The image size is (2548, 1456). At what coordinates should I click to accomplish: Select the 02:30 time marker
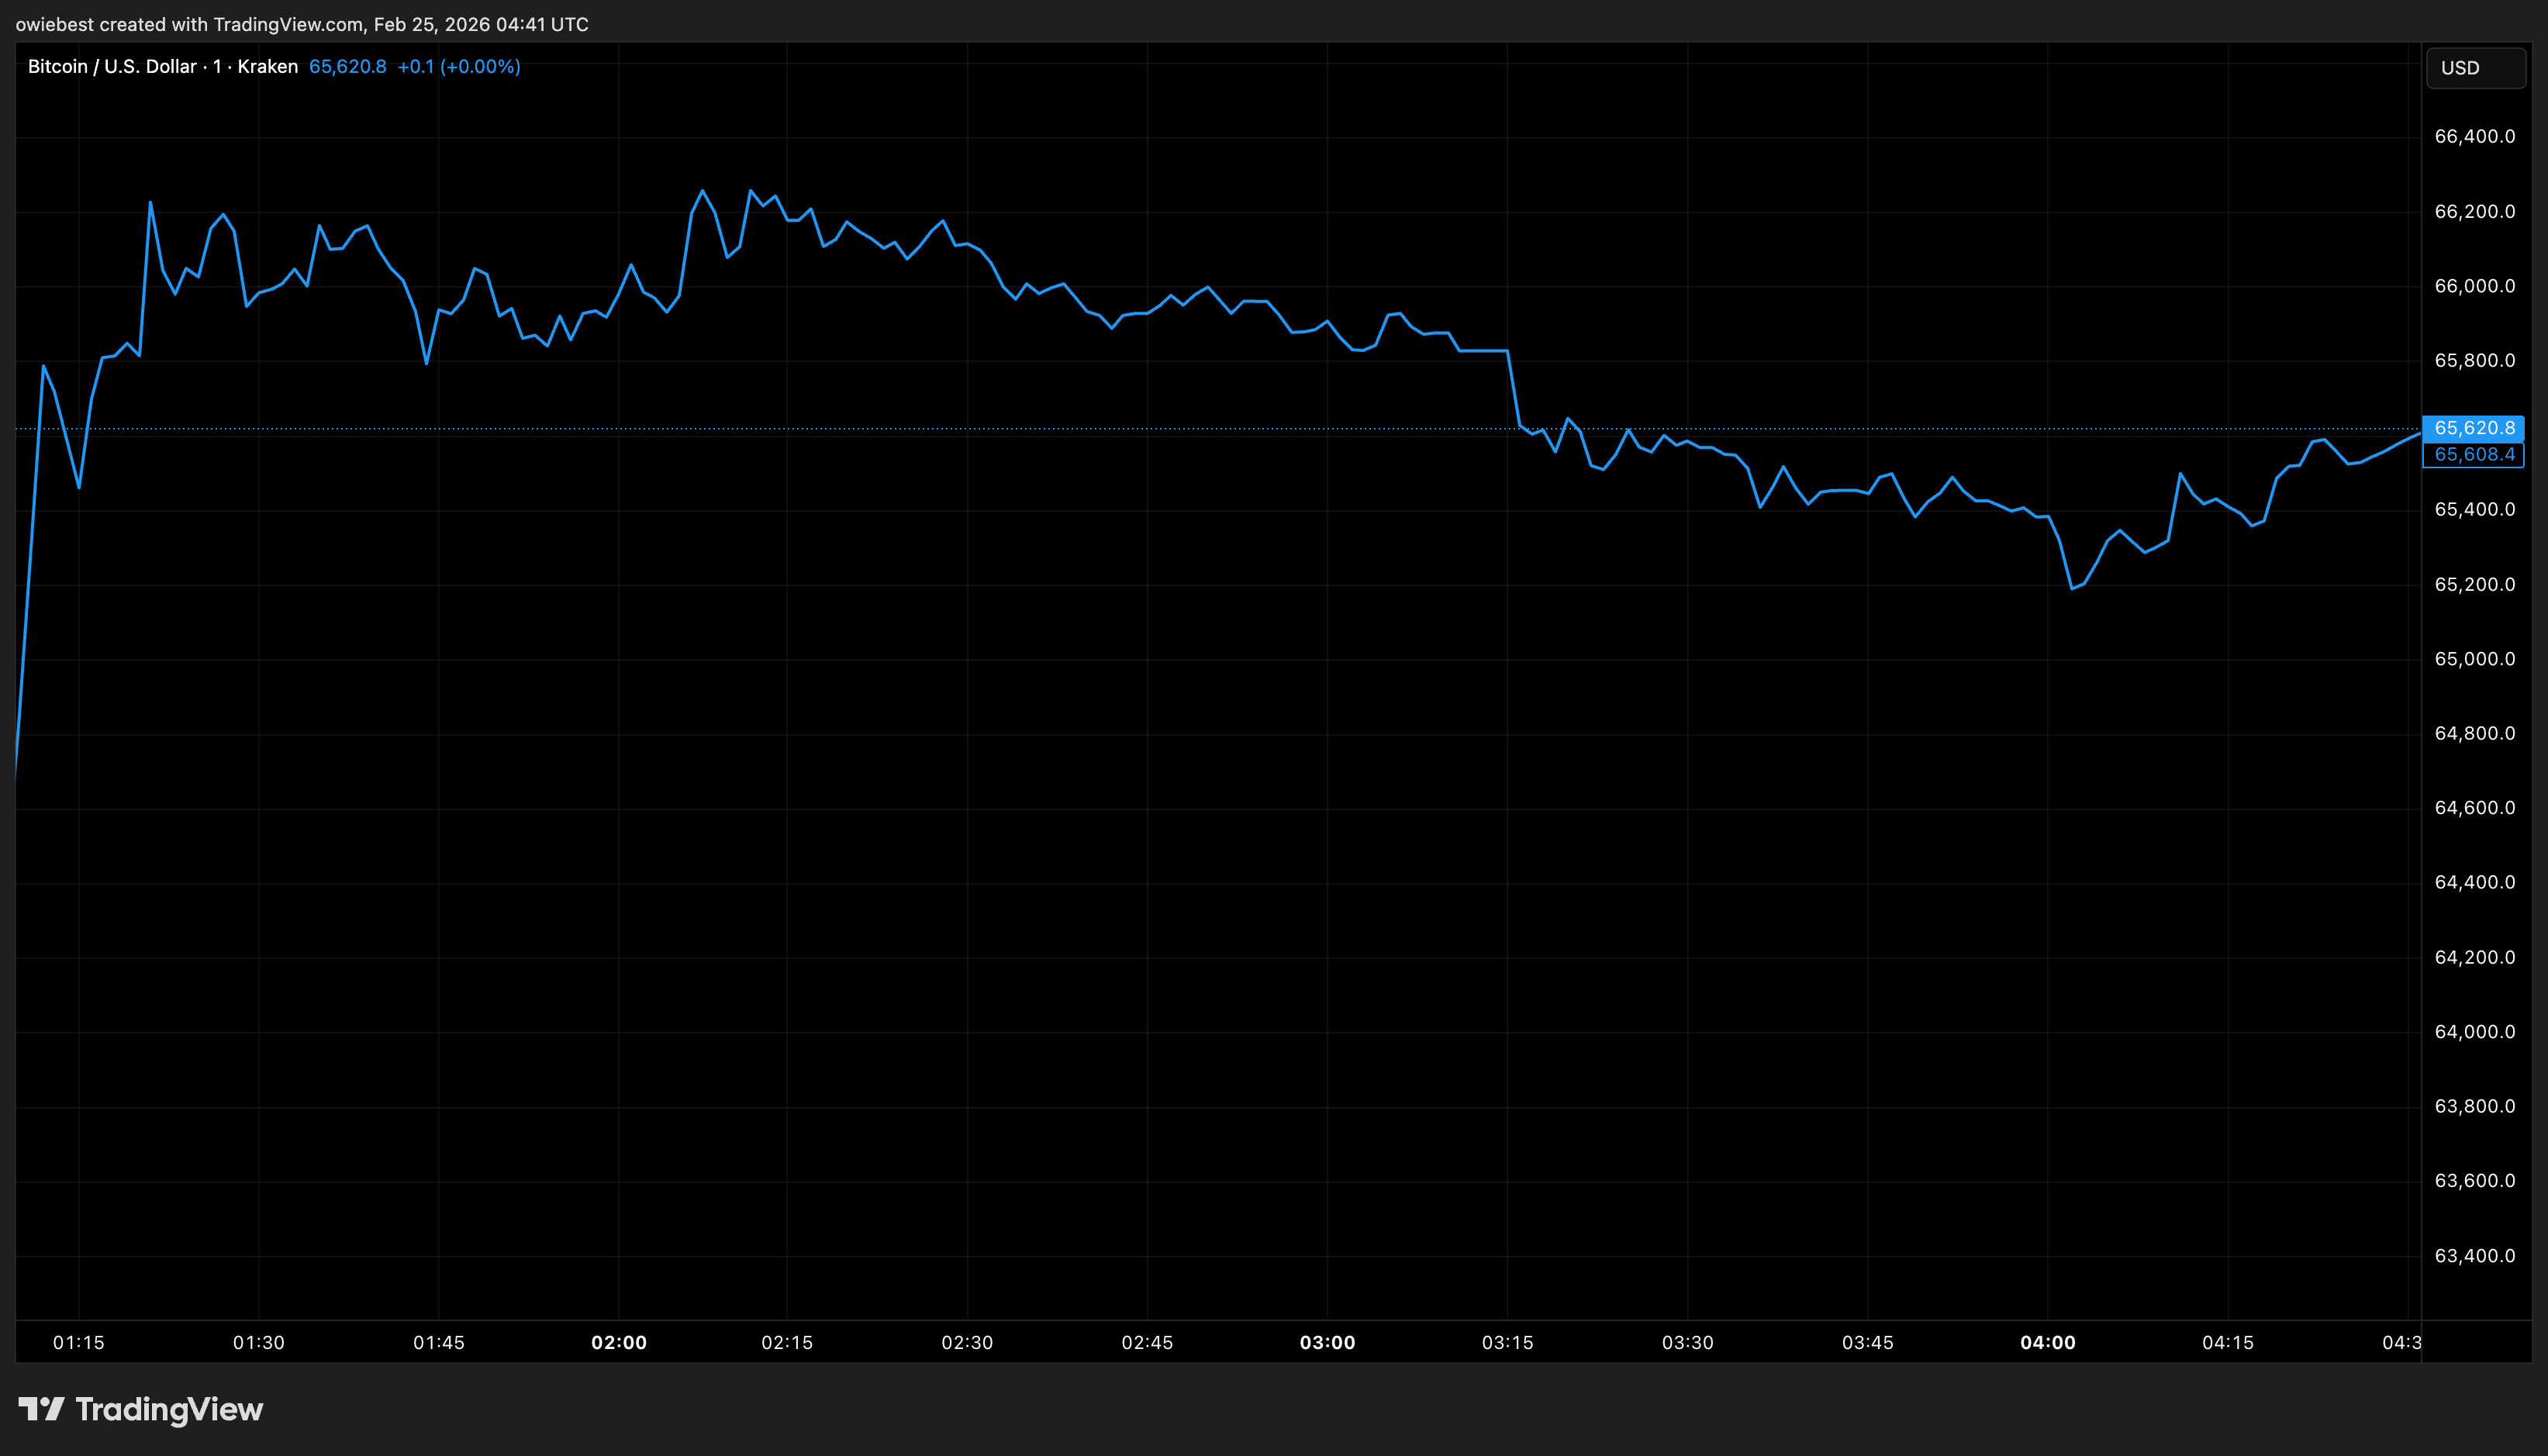(967, 1343)
